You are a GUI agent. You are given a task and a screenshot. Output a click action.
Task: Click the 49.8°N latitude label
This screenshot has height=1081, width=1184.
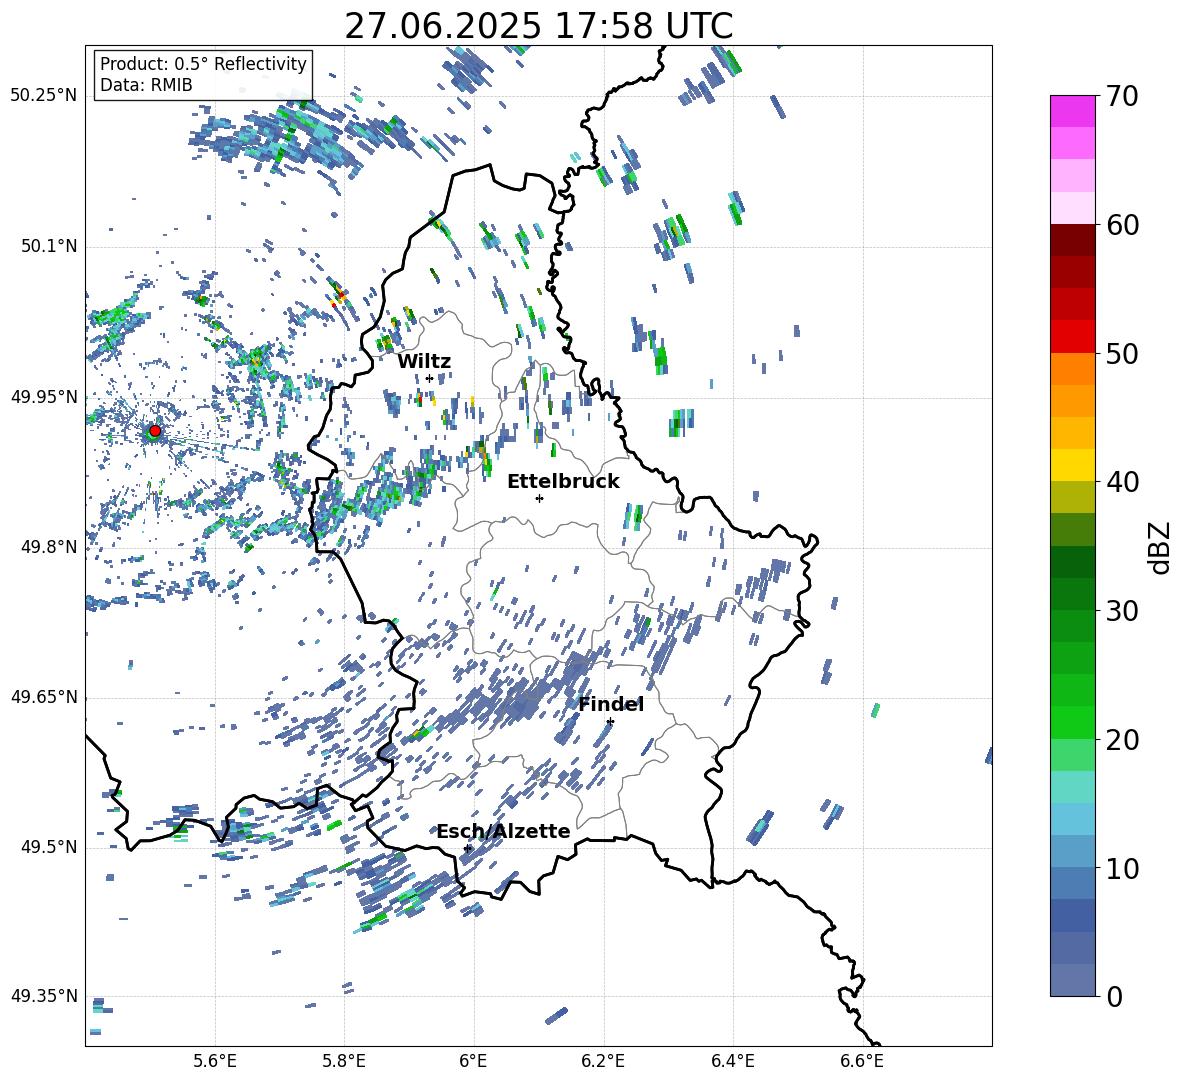click(50, 547)
